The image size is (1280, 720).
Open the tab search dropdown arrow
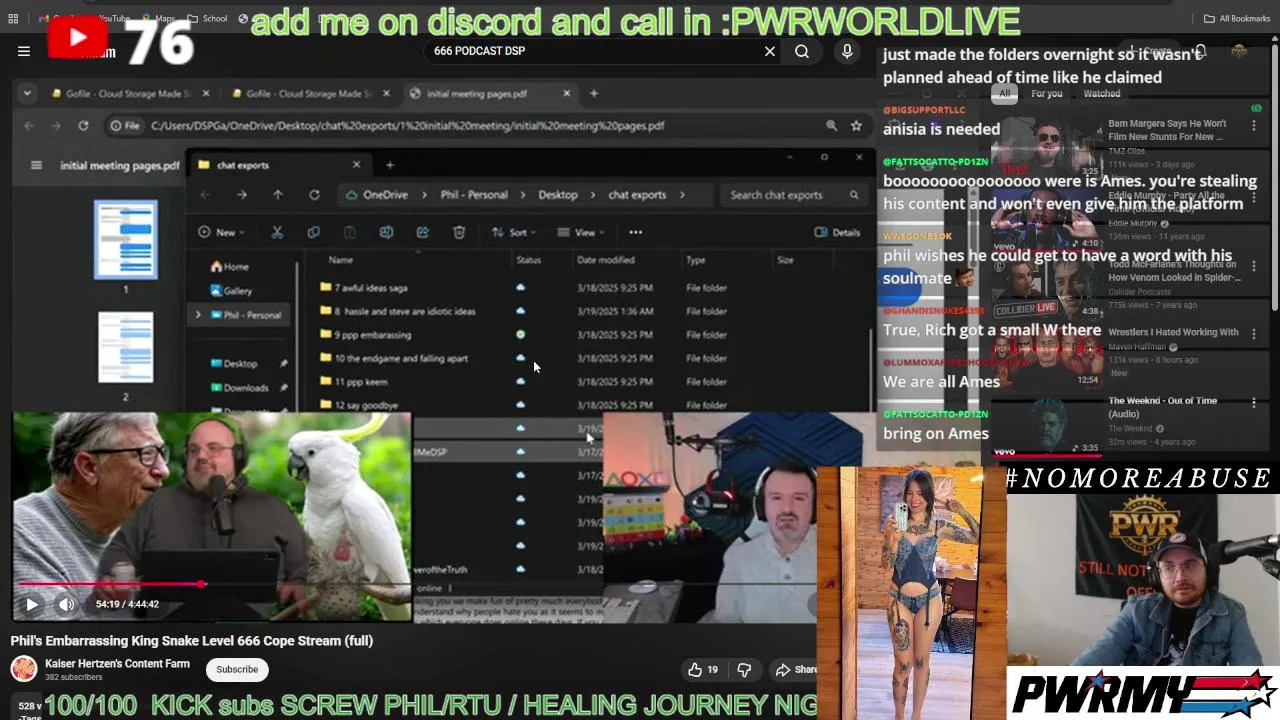pos(27,93)
